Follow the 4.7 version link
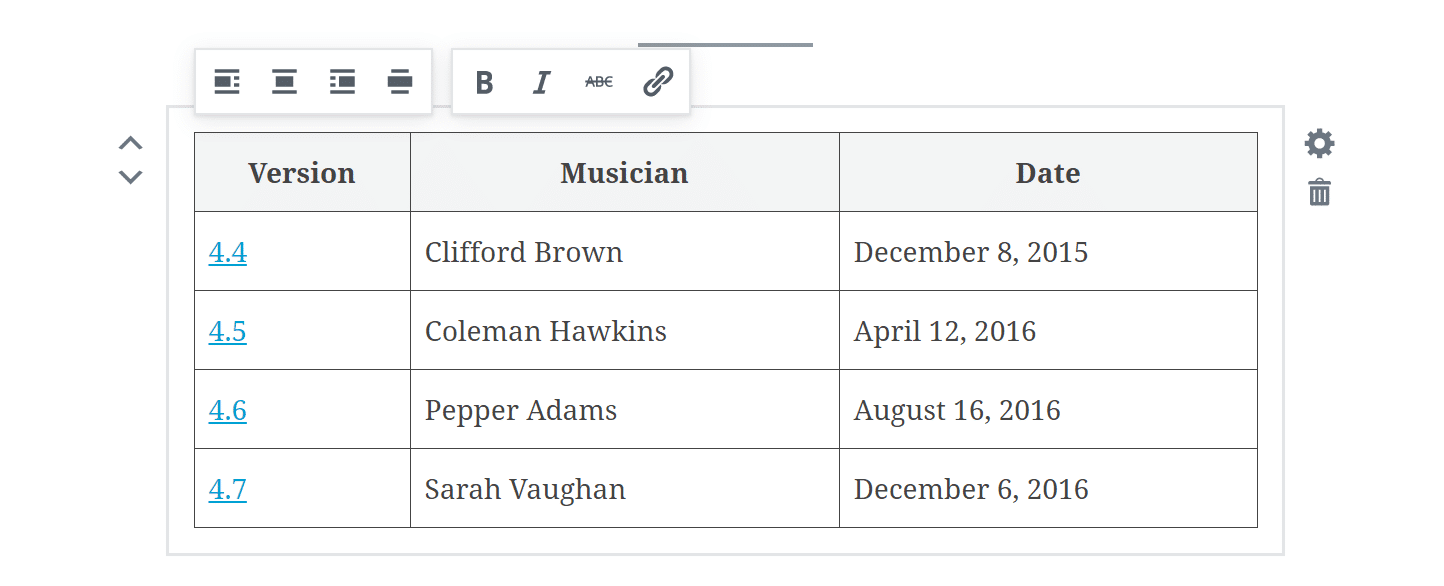The height and width of the screenshot is (586, 1444). (227, 489)
